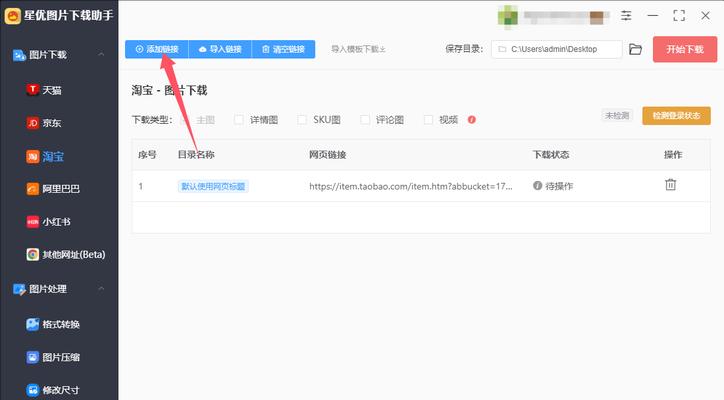The height and width of the screenshot is (400, 724).
Task: Click 检测登录状态 check login button
Action: click(x=676, y=115)
